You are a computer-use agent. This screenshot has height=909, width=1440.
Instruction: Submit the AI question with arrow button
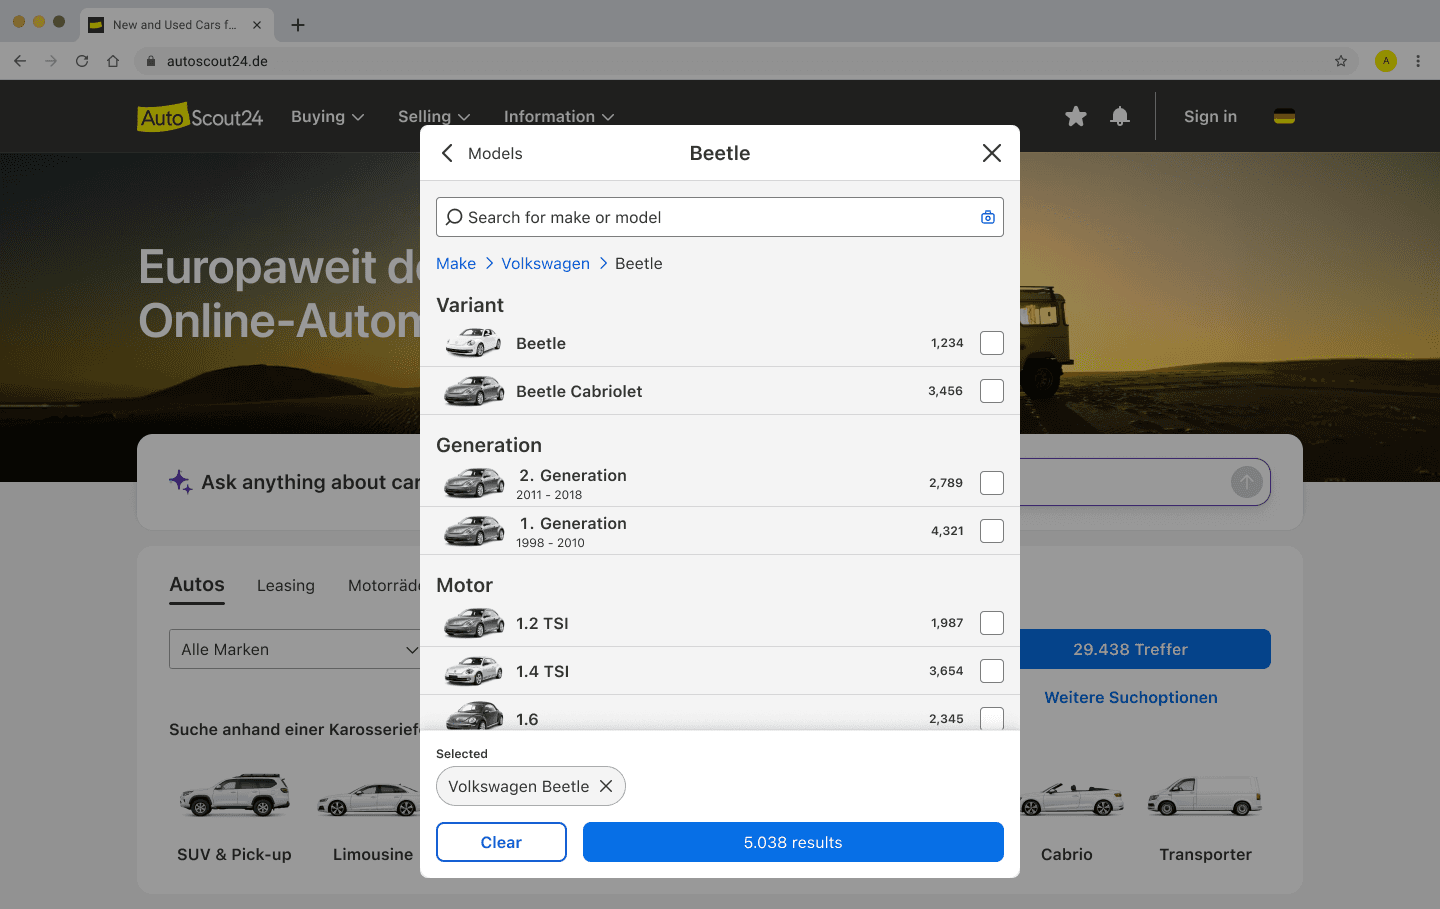(1246, 482)
